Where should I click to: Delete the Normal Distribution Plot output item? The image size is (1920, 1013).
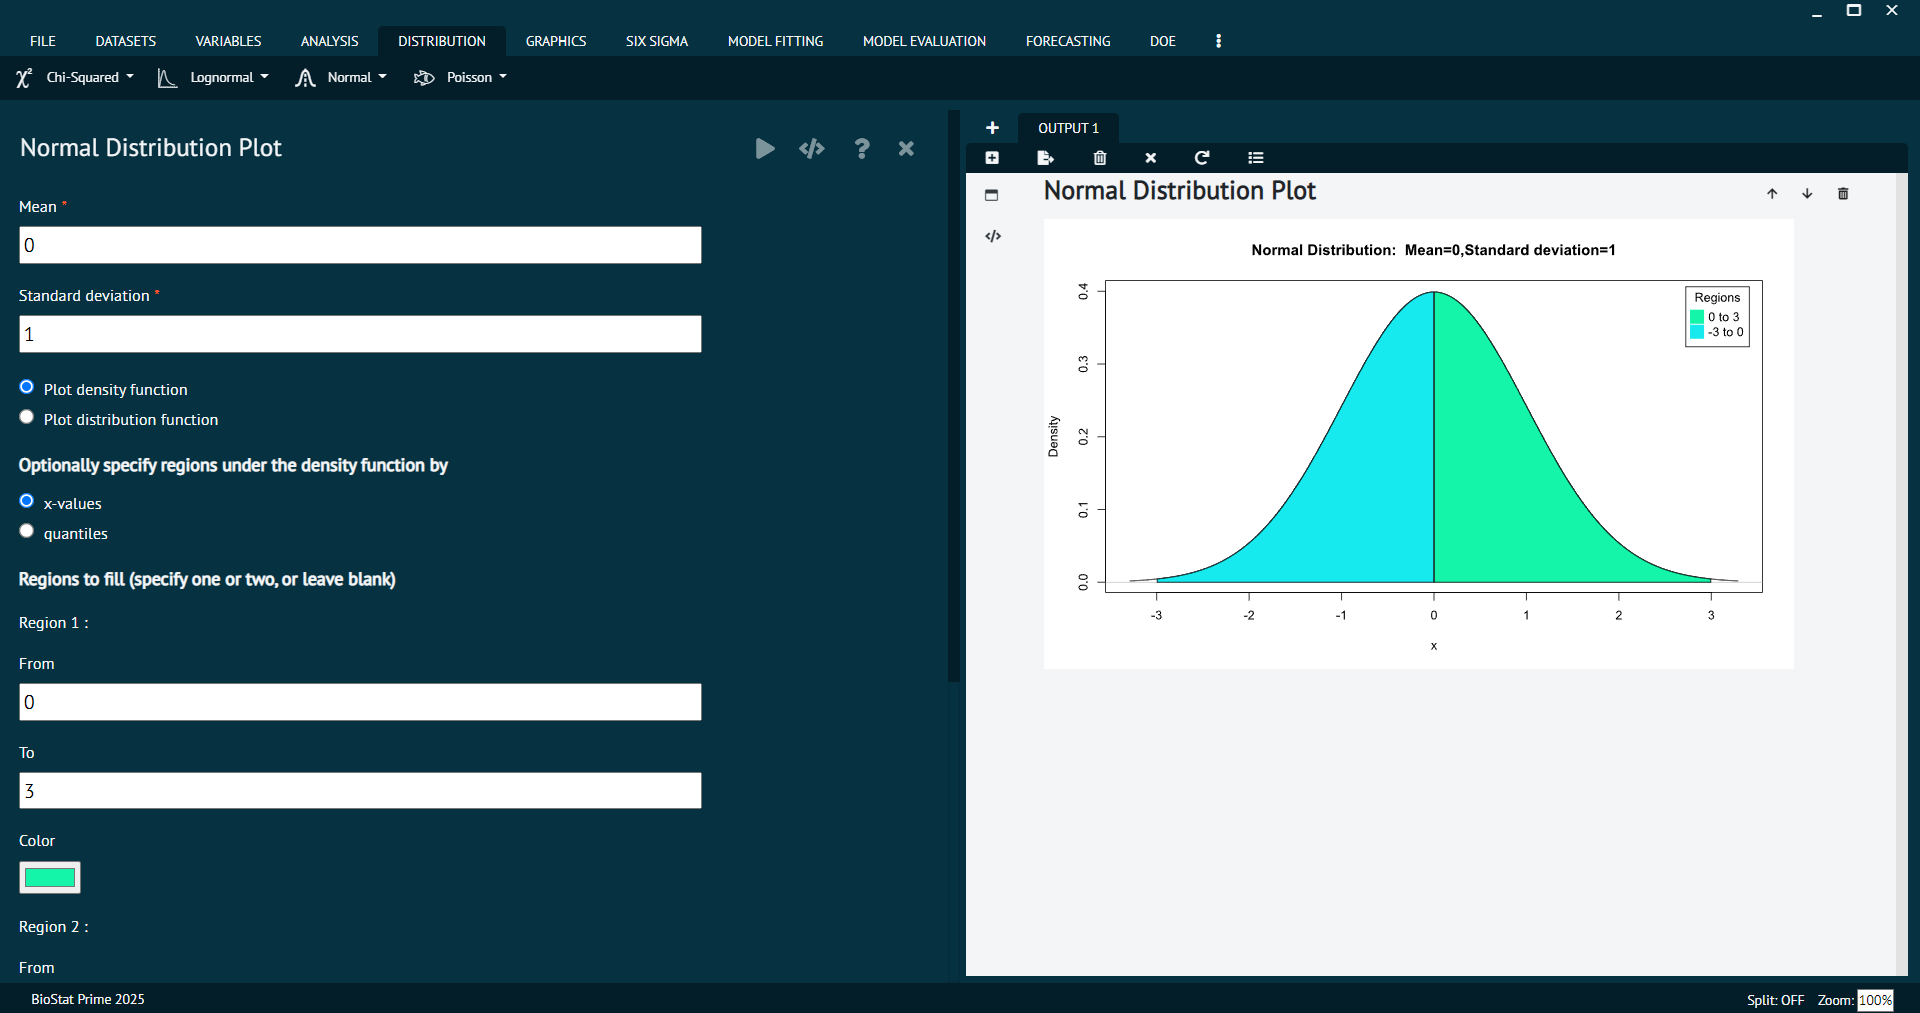point(1843,194)
